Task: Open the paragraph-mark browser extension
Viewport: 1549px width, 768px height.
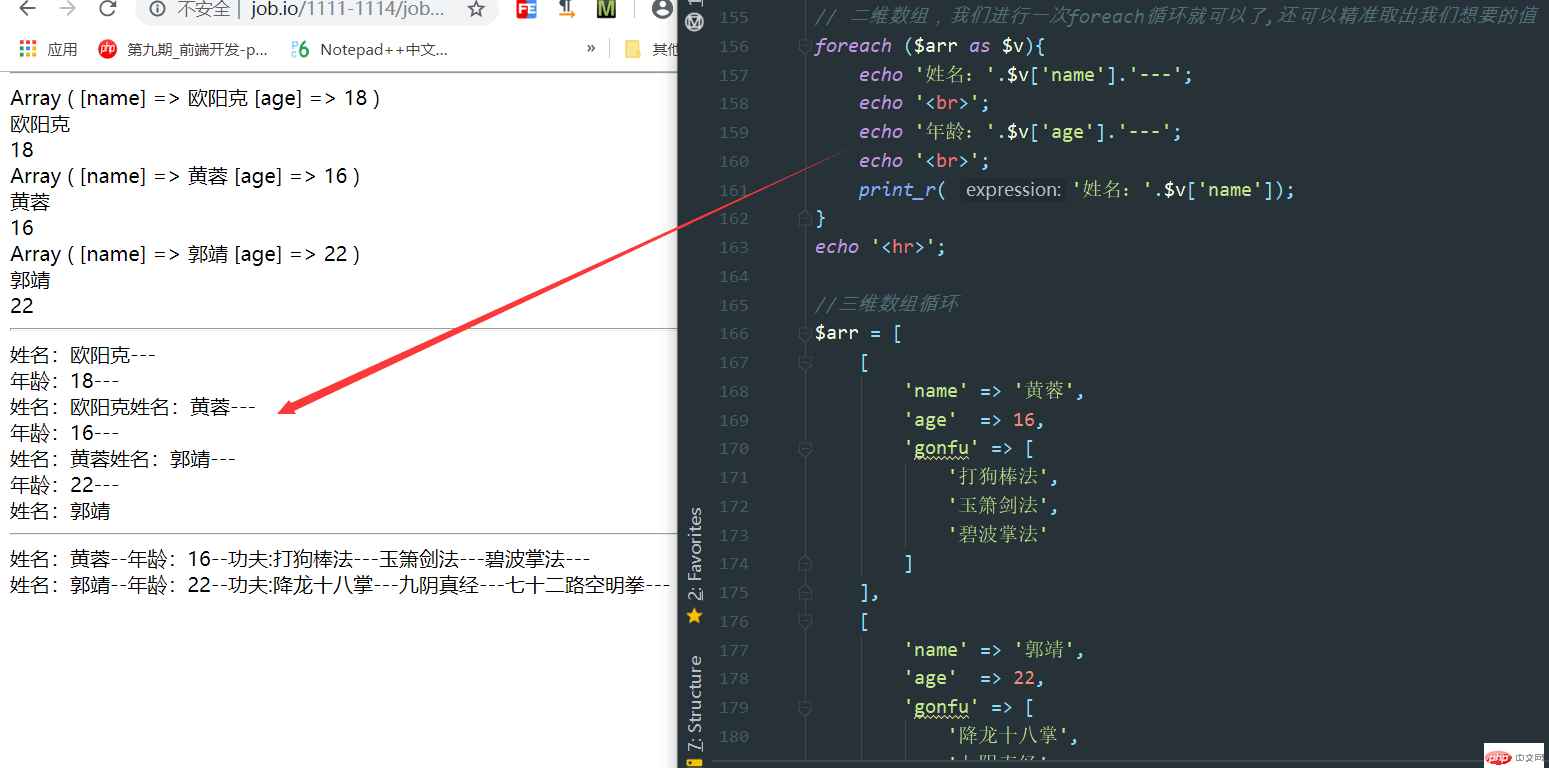Action: [x=567, y=10]
